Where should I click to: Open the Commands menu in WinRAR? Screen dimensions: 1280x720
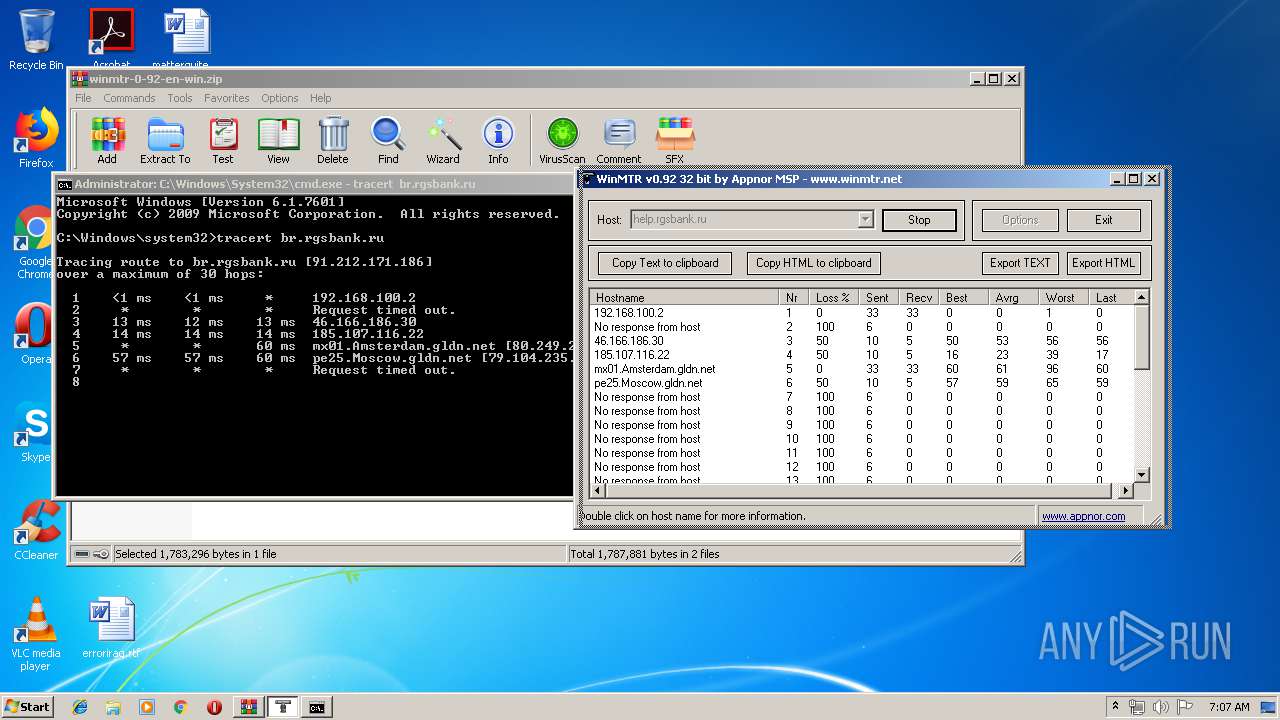129,98
